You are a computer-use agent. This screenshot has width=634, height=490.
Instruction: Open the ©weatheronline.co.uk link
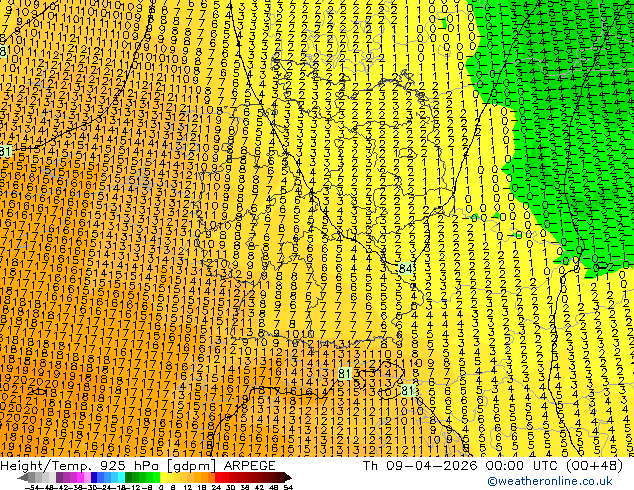[x=550, y=481]
